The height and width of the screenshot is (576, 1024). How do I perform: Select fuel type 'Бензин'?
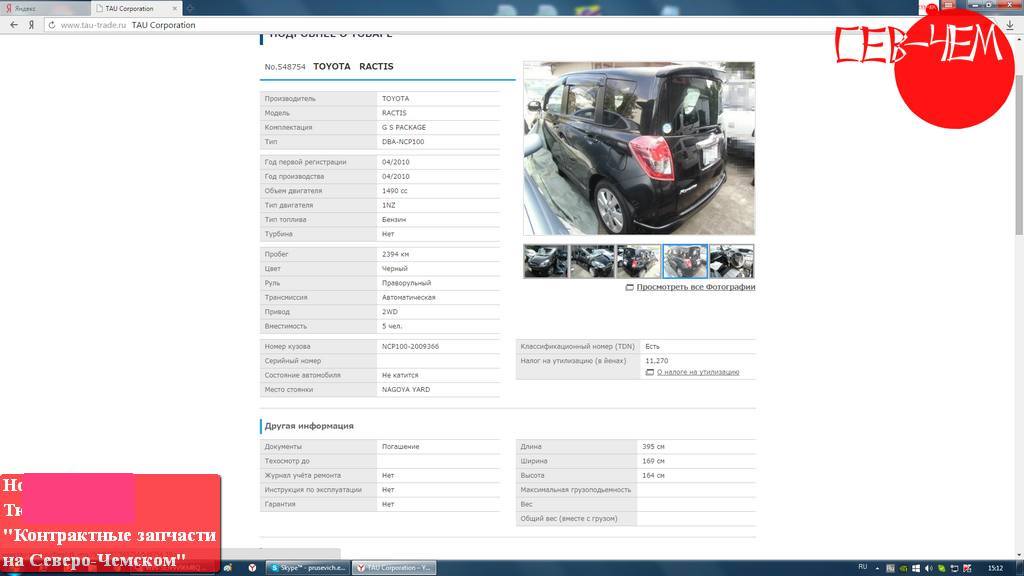(x=394, y=219)
